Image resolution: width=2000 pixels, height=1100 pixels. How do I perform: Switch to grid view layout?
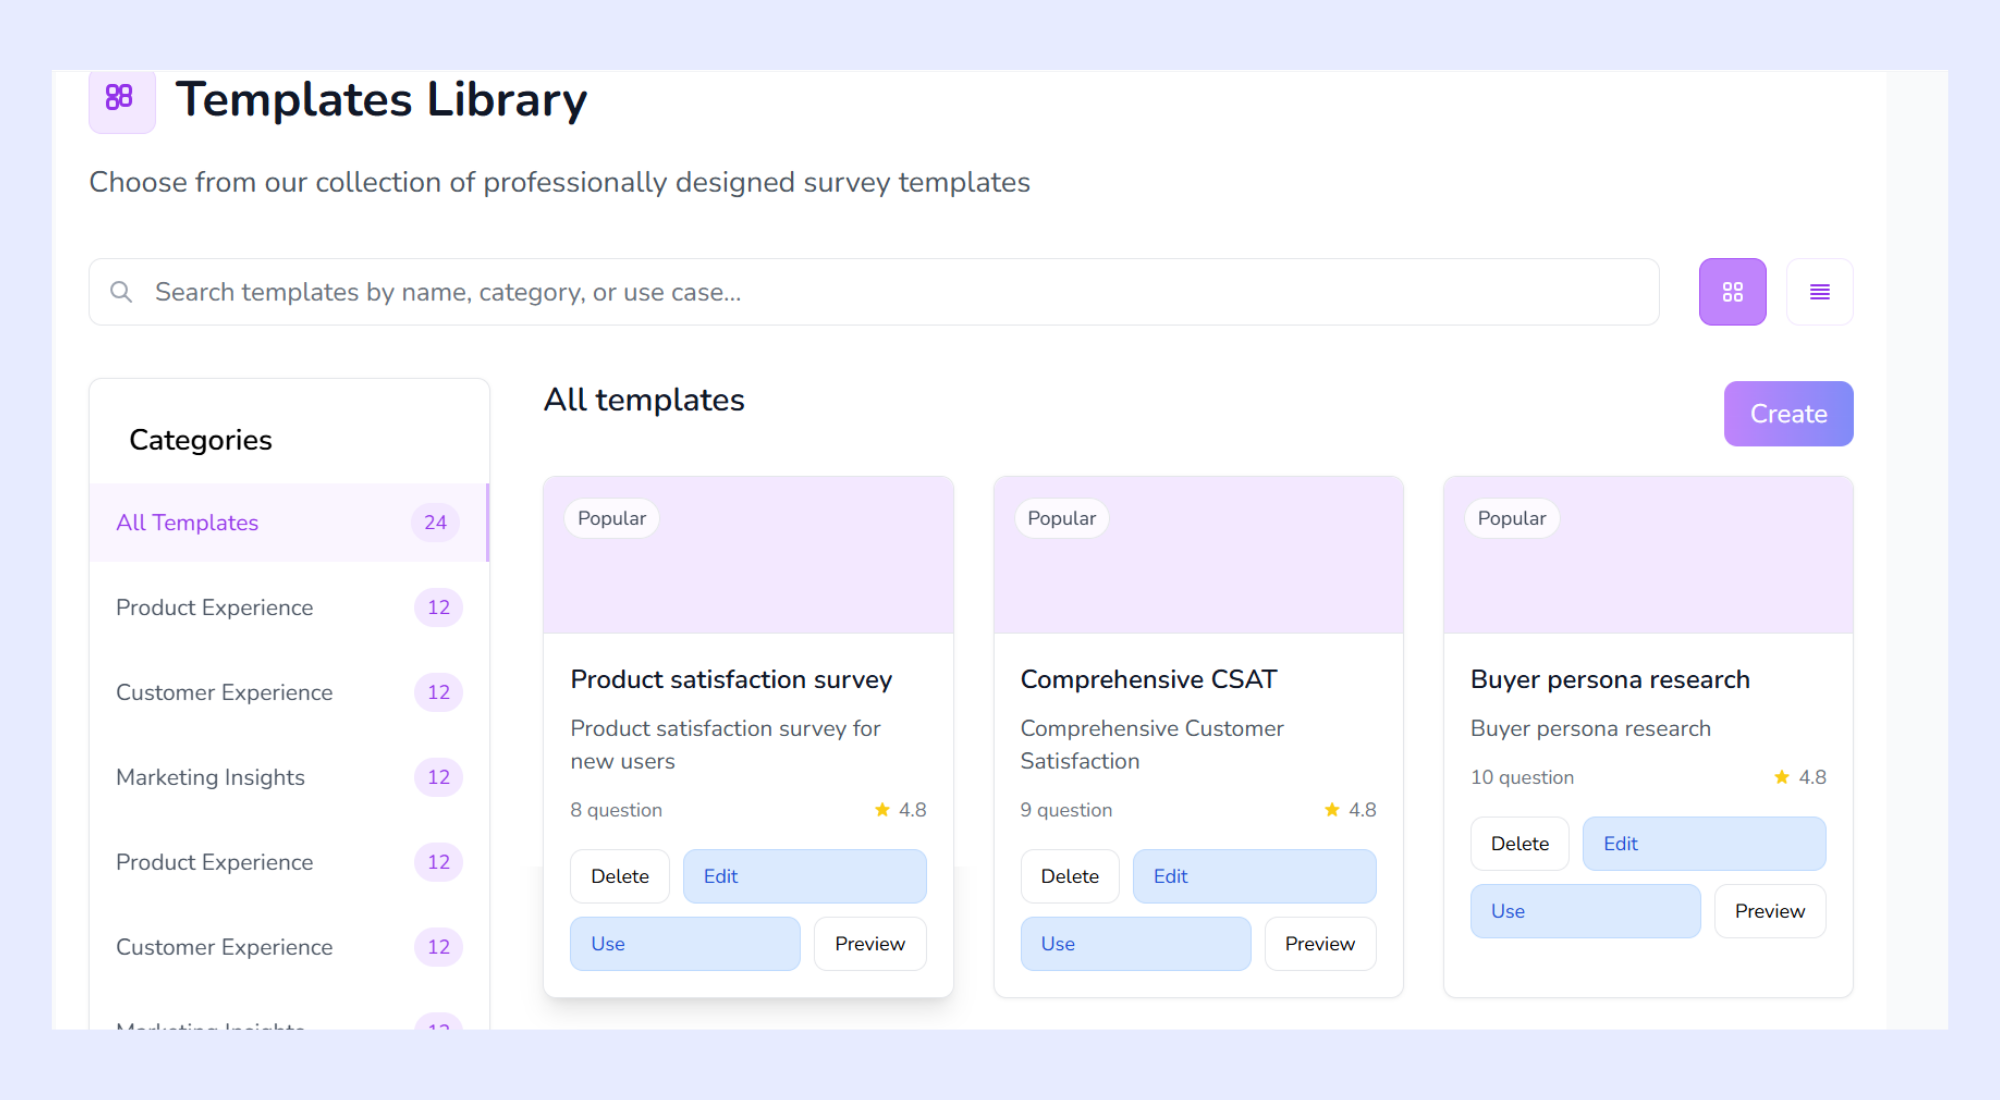tap(1732, 291)
